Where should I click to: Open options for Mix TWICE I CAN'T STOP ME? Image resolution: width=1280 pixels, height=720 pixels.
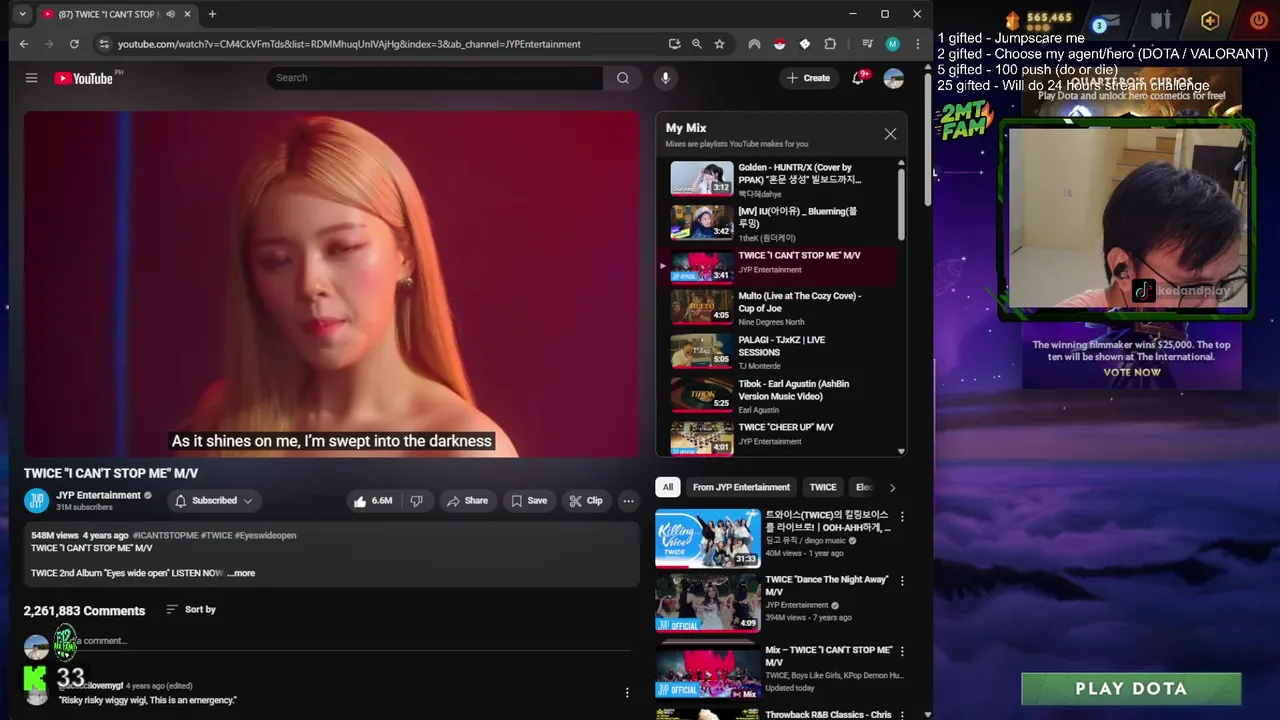point(902,652)
